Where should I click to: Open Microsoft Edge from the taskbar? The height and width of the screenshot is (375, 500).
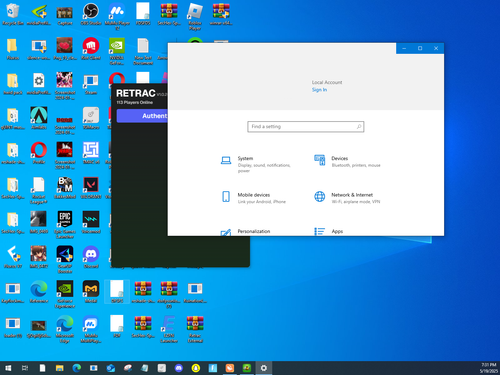point(77,368)
